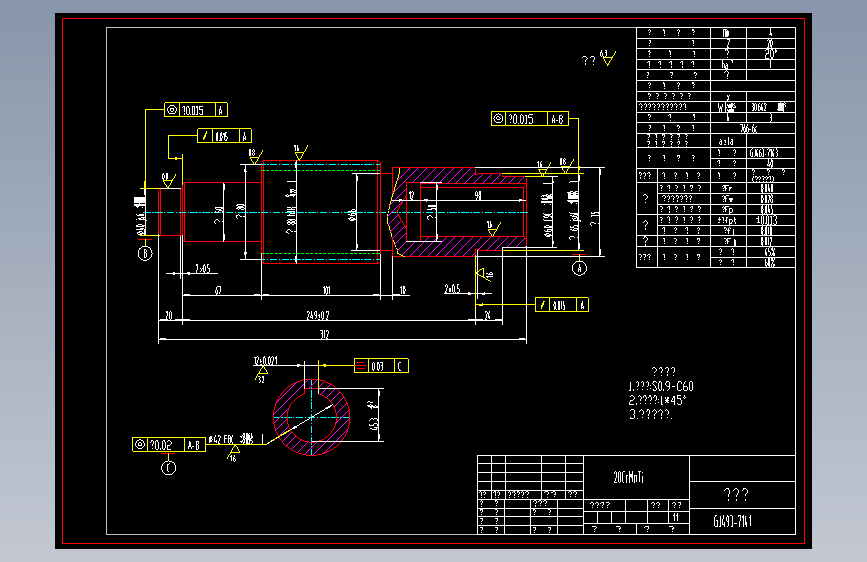Select the Ø42 F8 bore callout
Image resolution: width=867 pixels, height=562 pixels.
[x=231, y=439]
